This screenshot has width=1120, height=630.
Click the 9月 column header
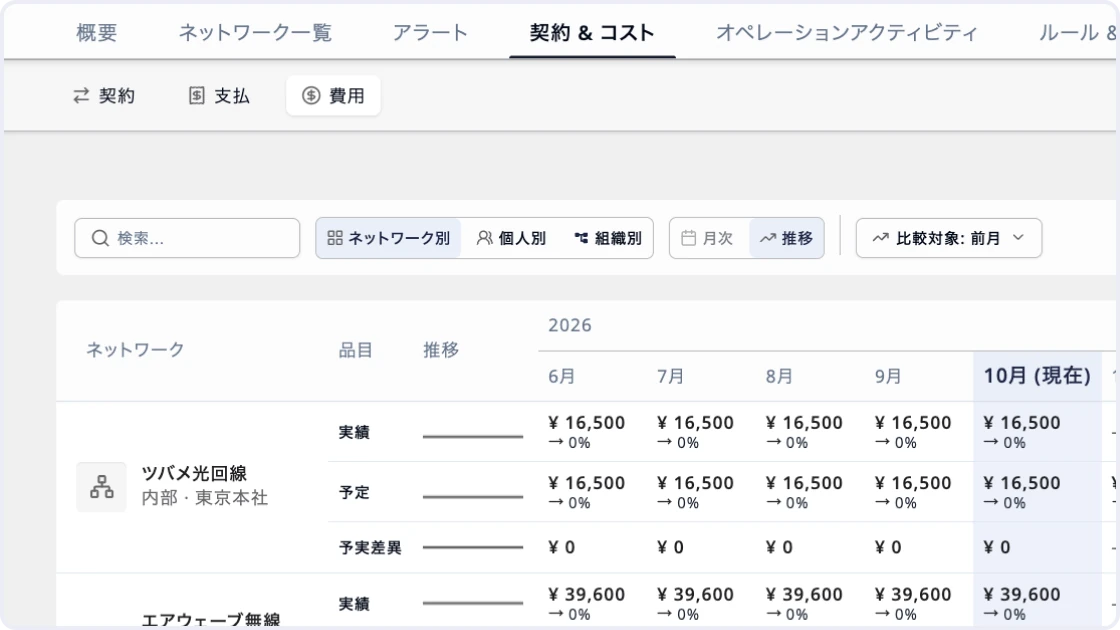[x=888, y=376]
